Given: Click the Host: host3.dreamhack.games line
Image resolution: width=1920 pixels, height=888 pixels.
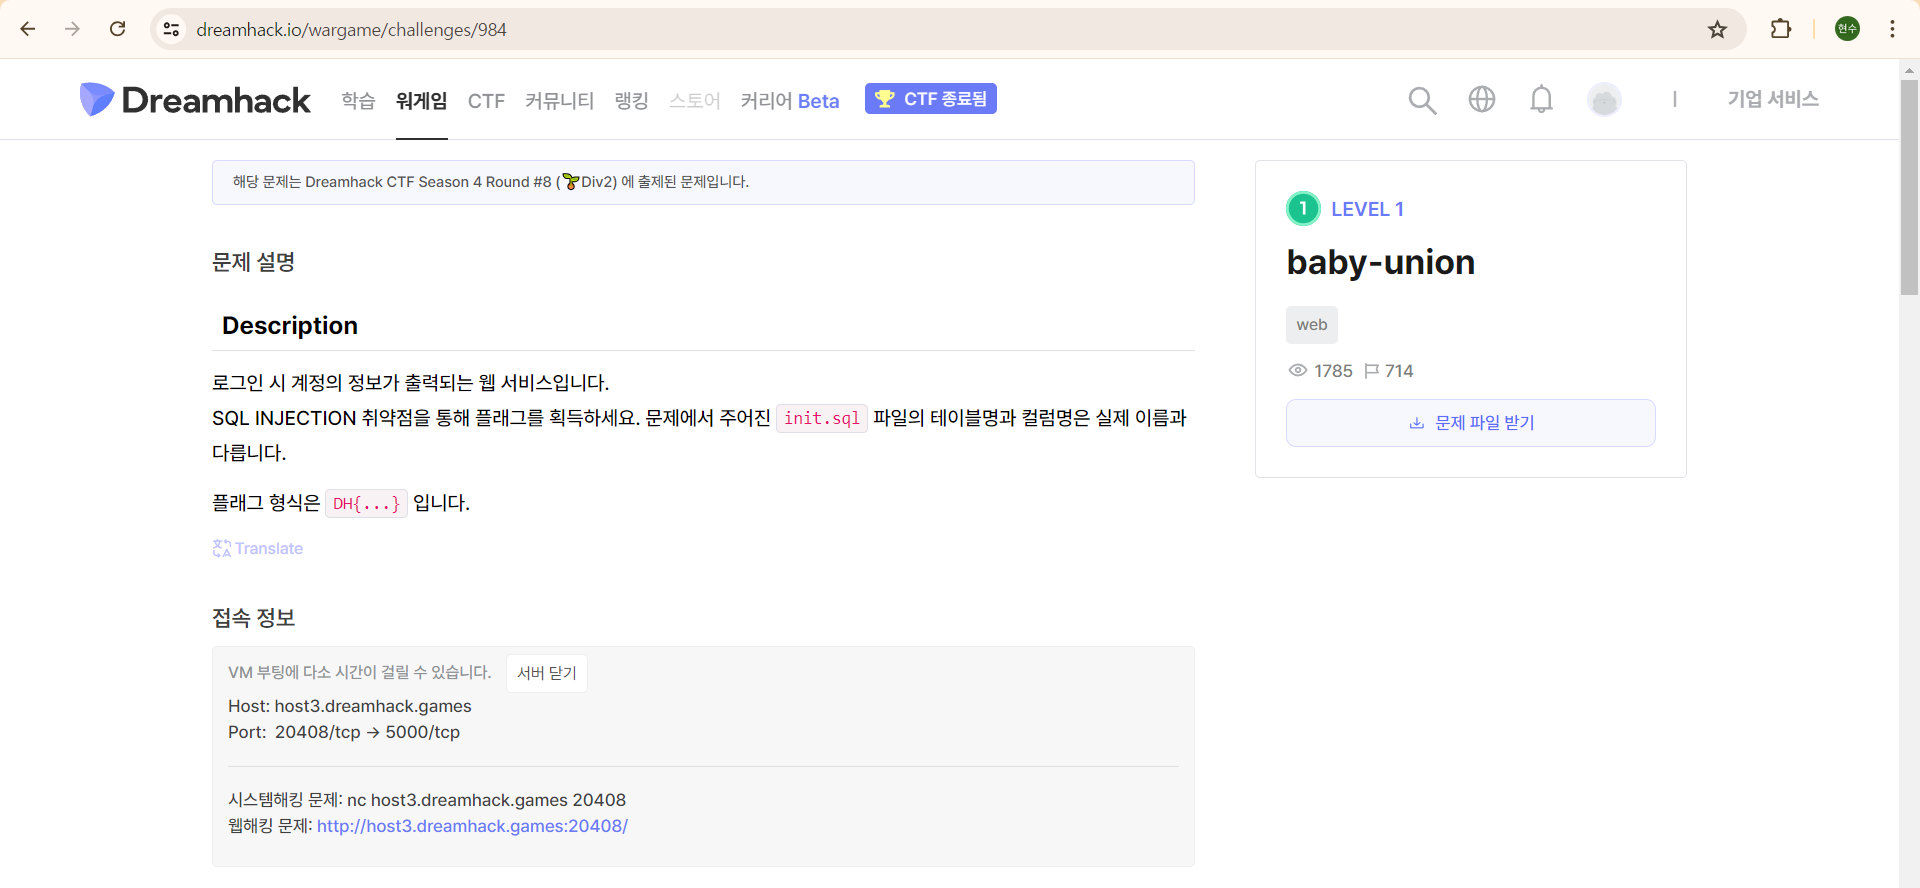Looking at the screenshot, I should click(x=350, y=706).
